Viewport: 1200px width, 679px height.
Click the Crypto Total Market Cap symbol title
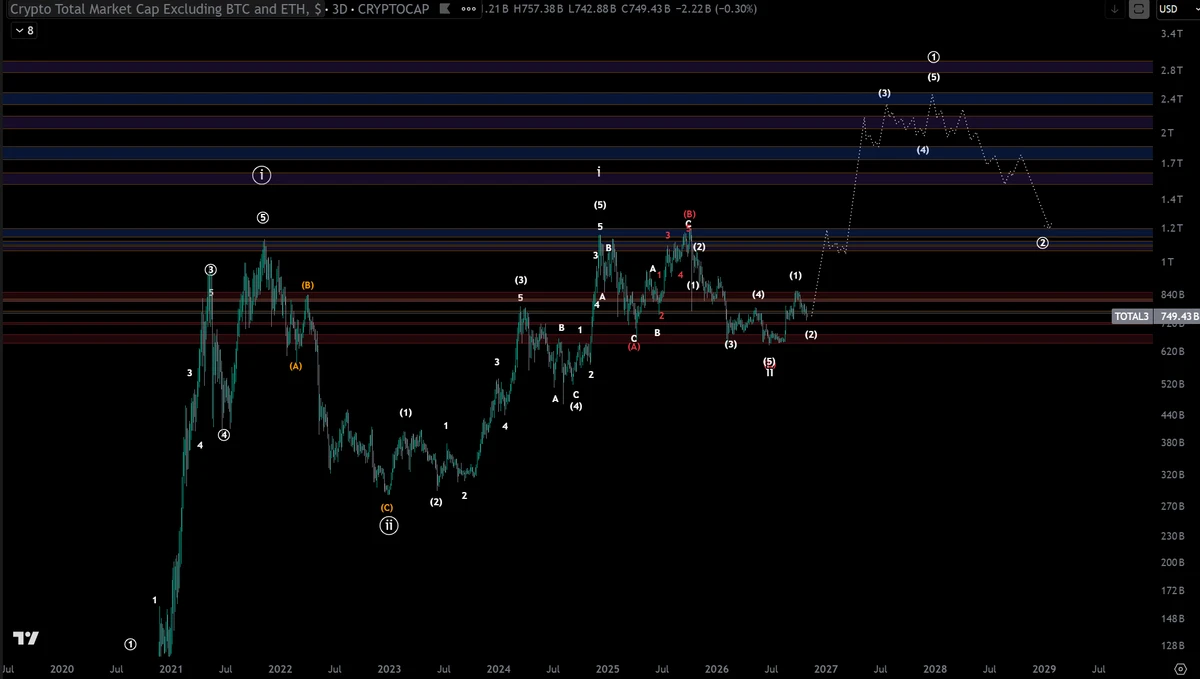[x=165, y=9]
